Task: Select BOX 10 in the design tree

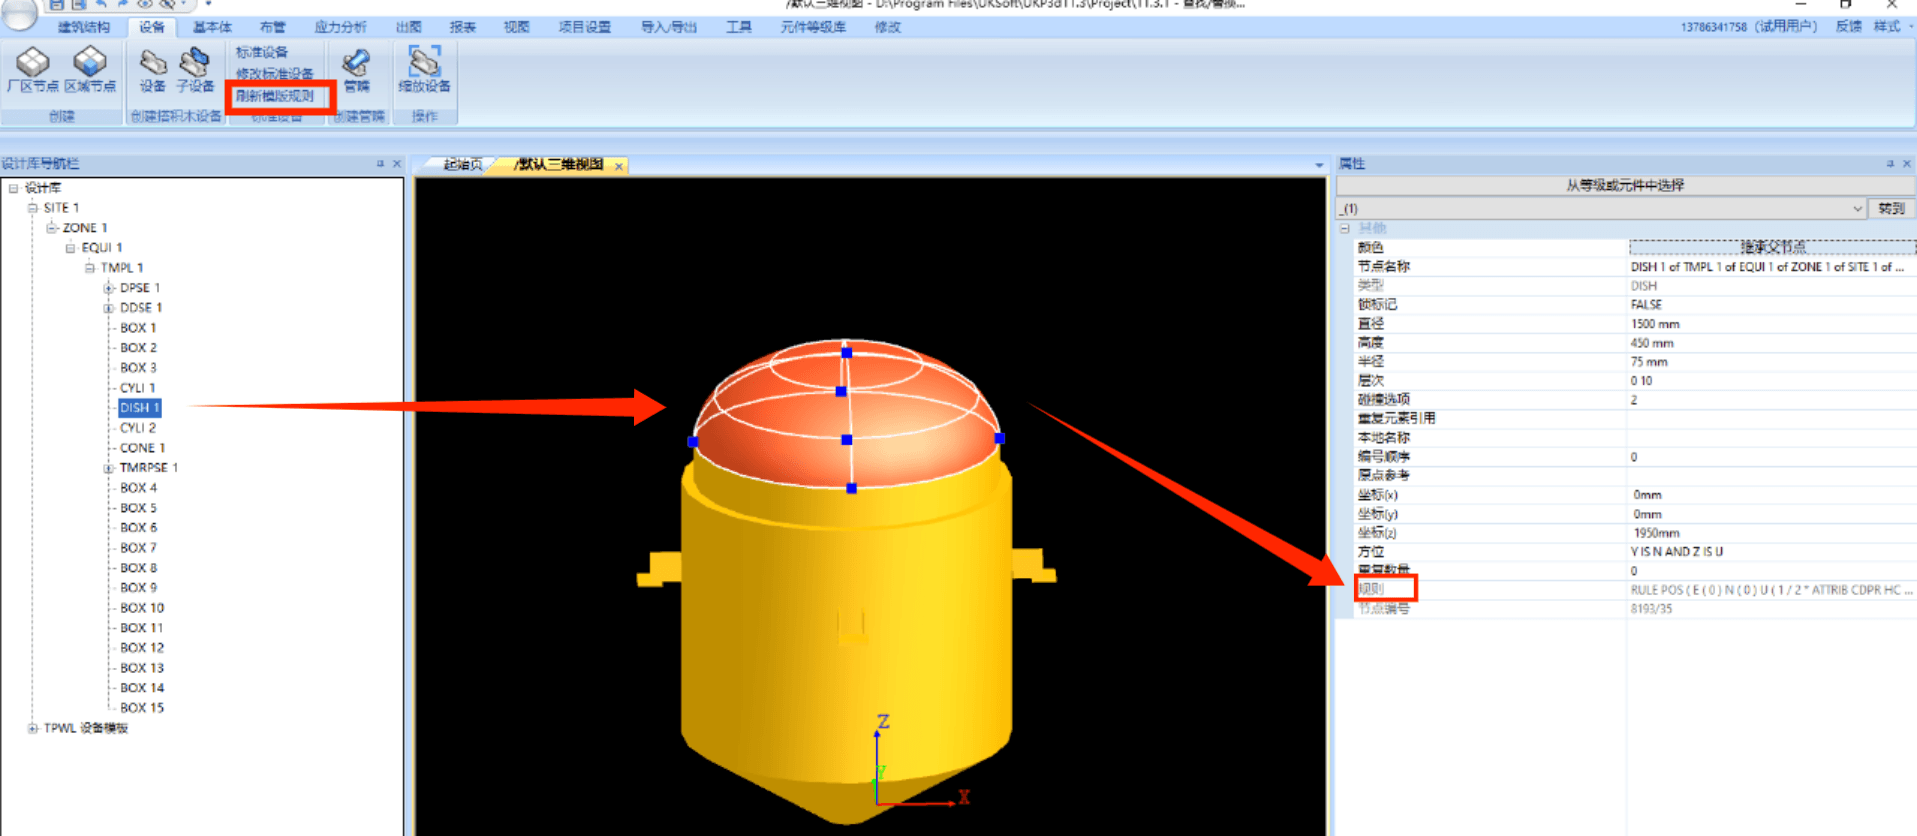Action: pyautogui.click(x=142, y=608)
